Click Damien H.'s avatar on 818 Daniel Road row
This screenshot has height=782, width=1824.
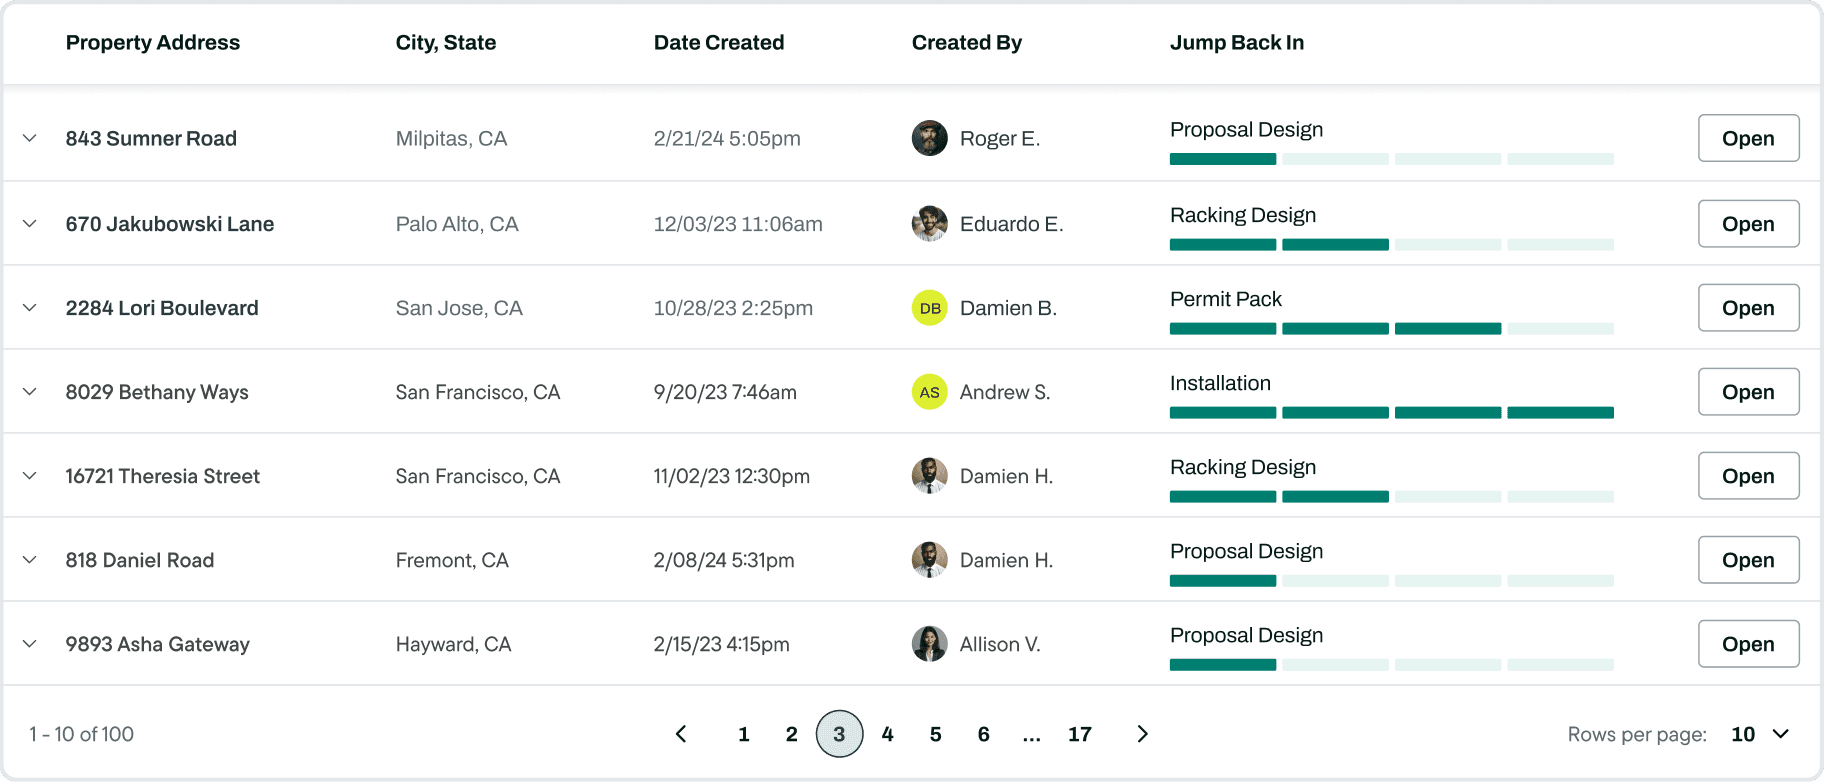point(929,560)
